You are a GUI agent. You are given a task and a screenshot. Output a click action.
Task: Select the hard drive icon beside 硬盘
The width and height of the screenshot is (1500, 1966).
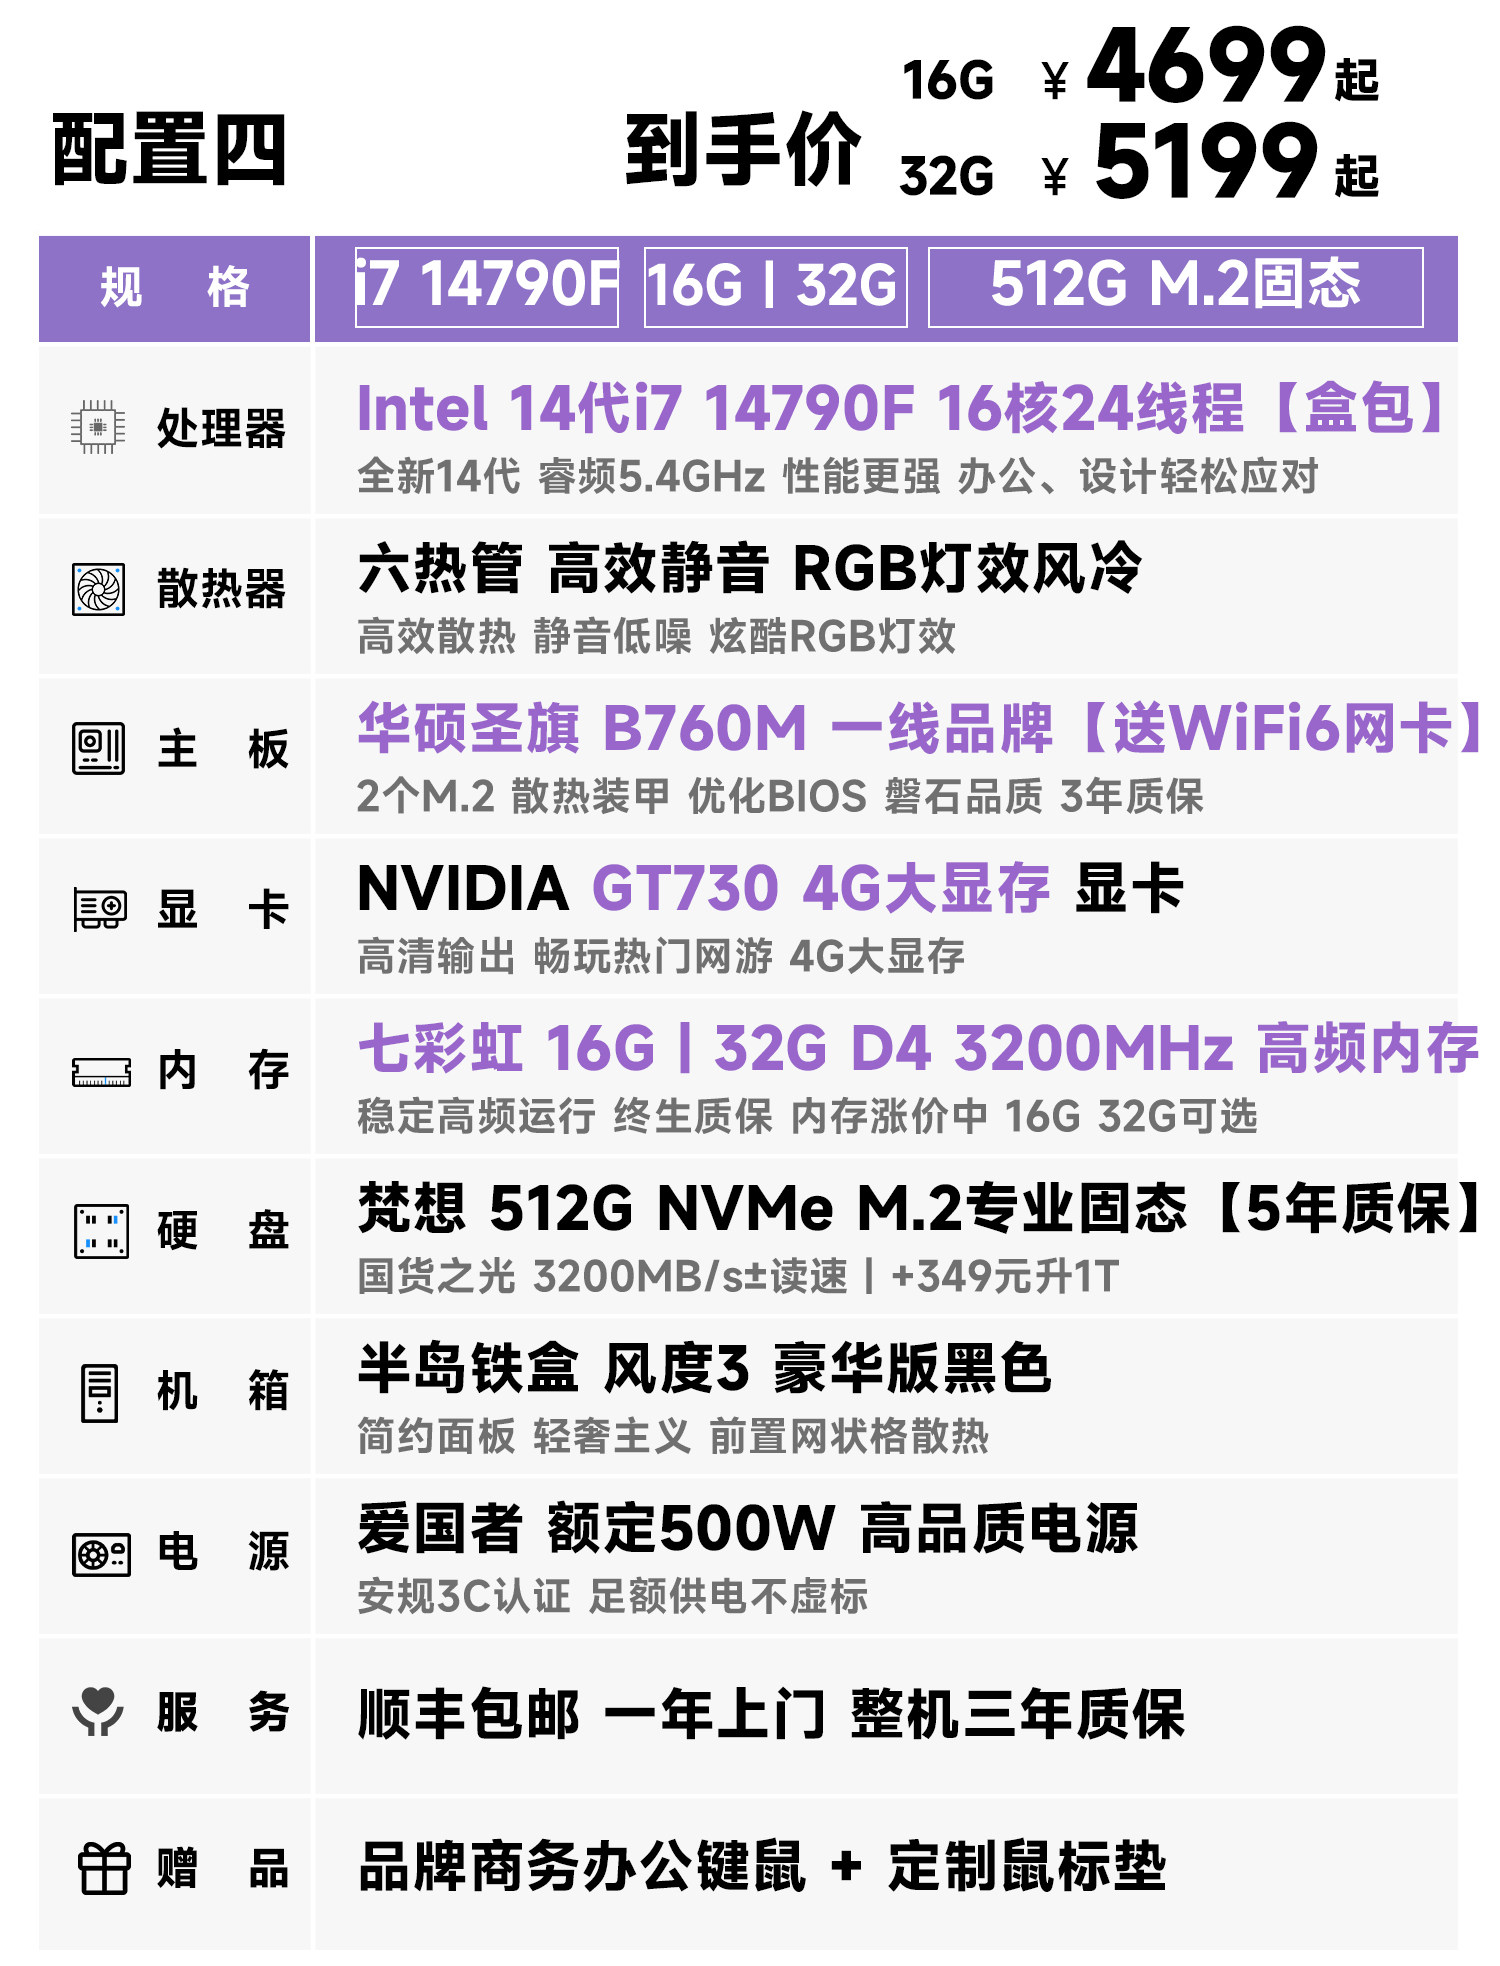coord(101,1230)
